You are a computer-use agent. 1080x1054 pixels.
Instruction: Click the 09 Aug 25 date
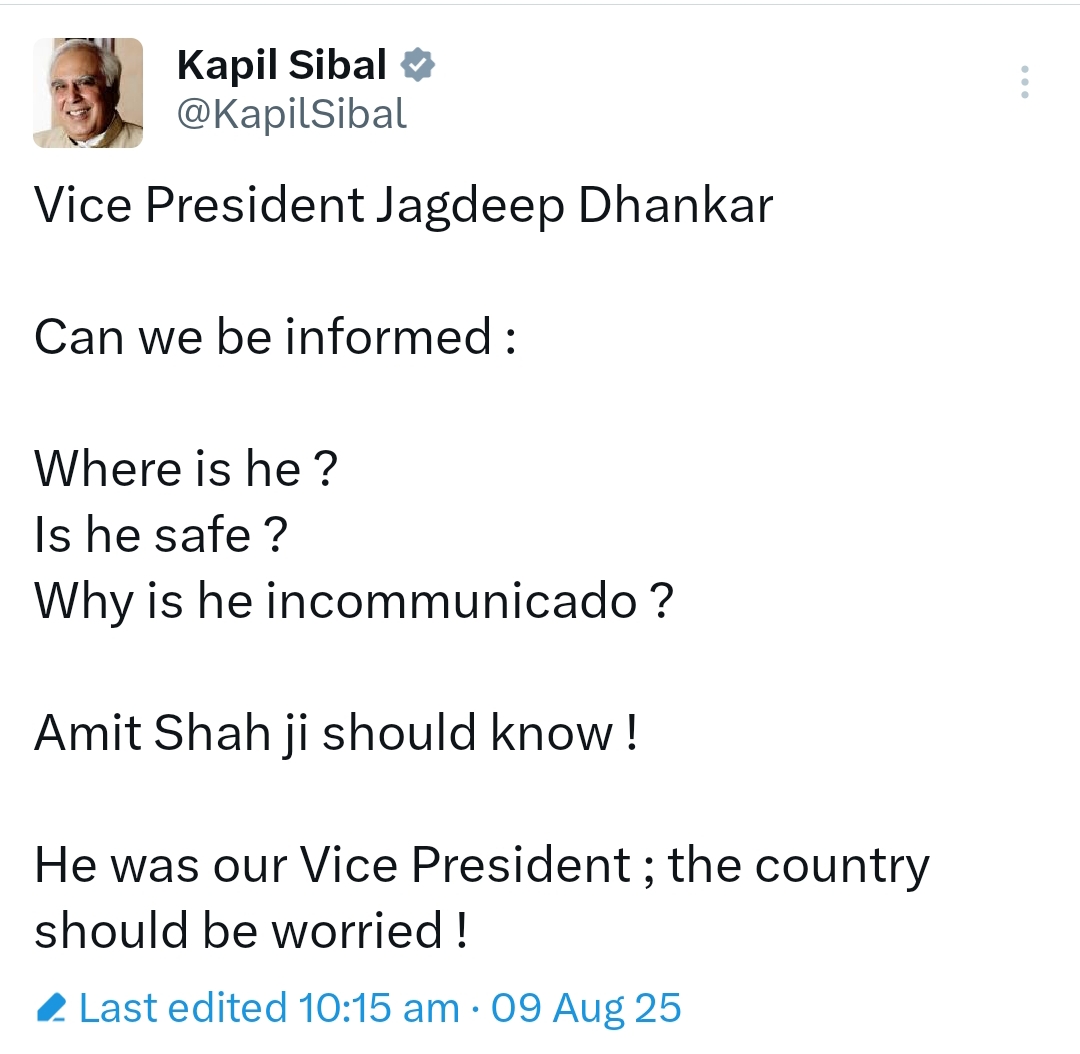pyautogui.click(x=586, y=1007)
